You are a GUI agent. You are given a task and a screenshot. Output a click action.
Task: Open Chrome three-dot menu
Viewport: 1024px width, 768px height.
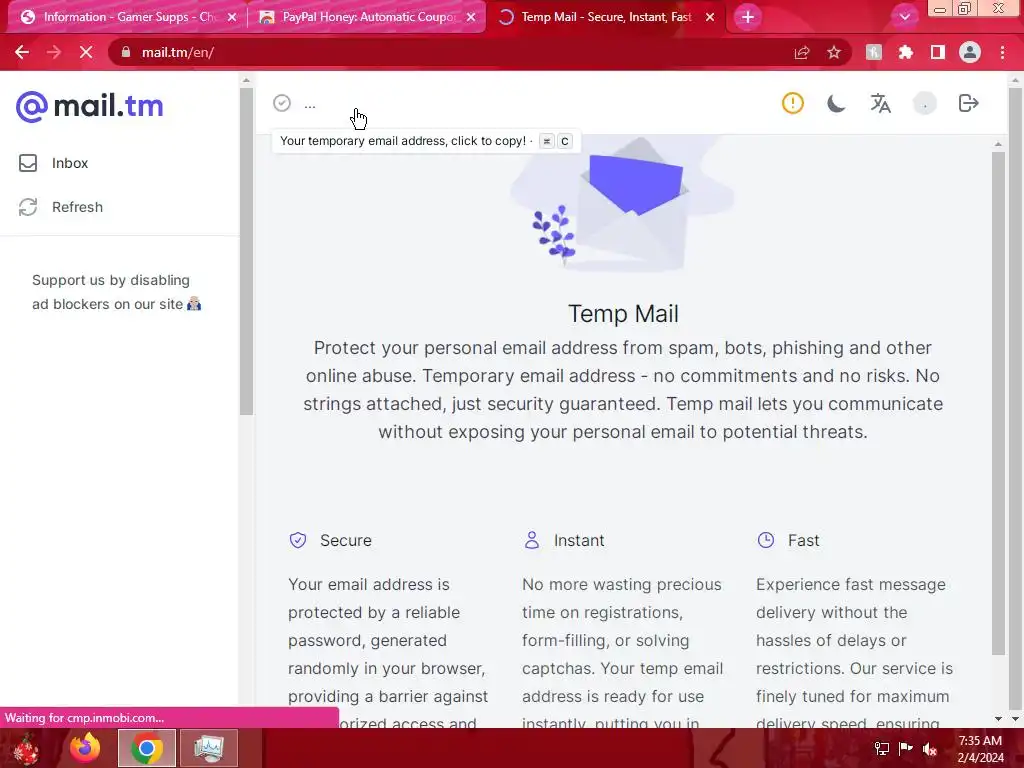point(1002,52)
